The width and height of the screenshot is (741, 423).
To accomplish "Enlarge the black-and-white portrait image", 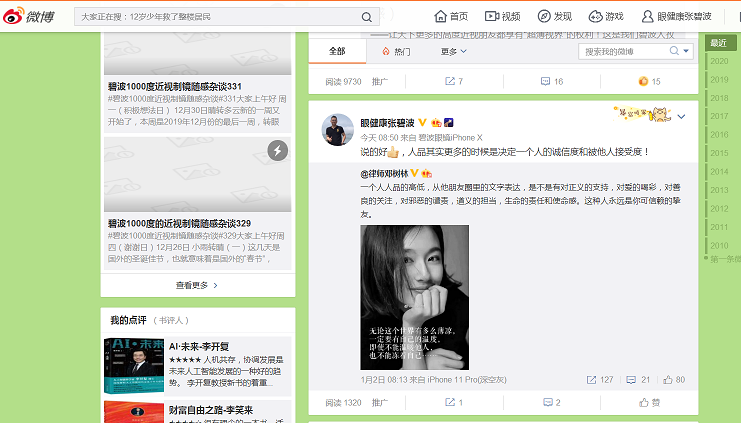I will coord(414,297).
